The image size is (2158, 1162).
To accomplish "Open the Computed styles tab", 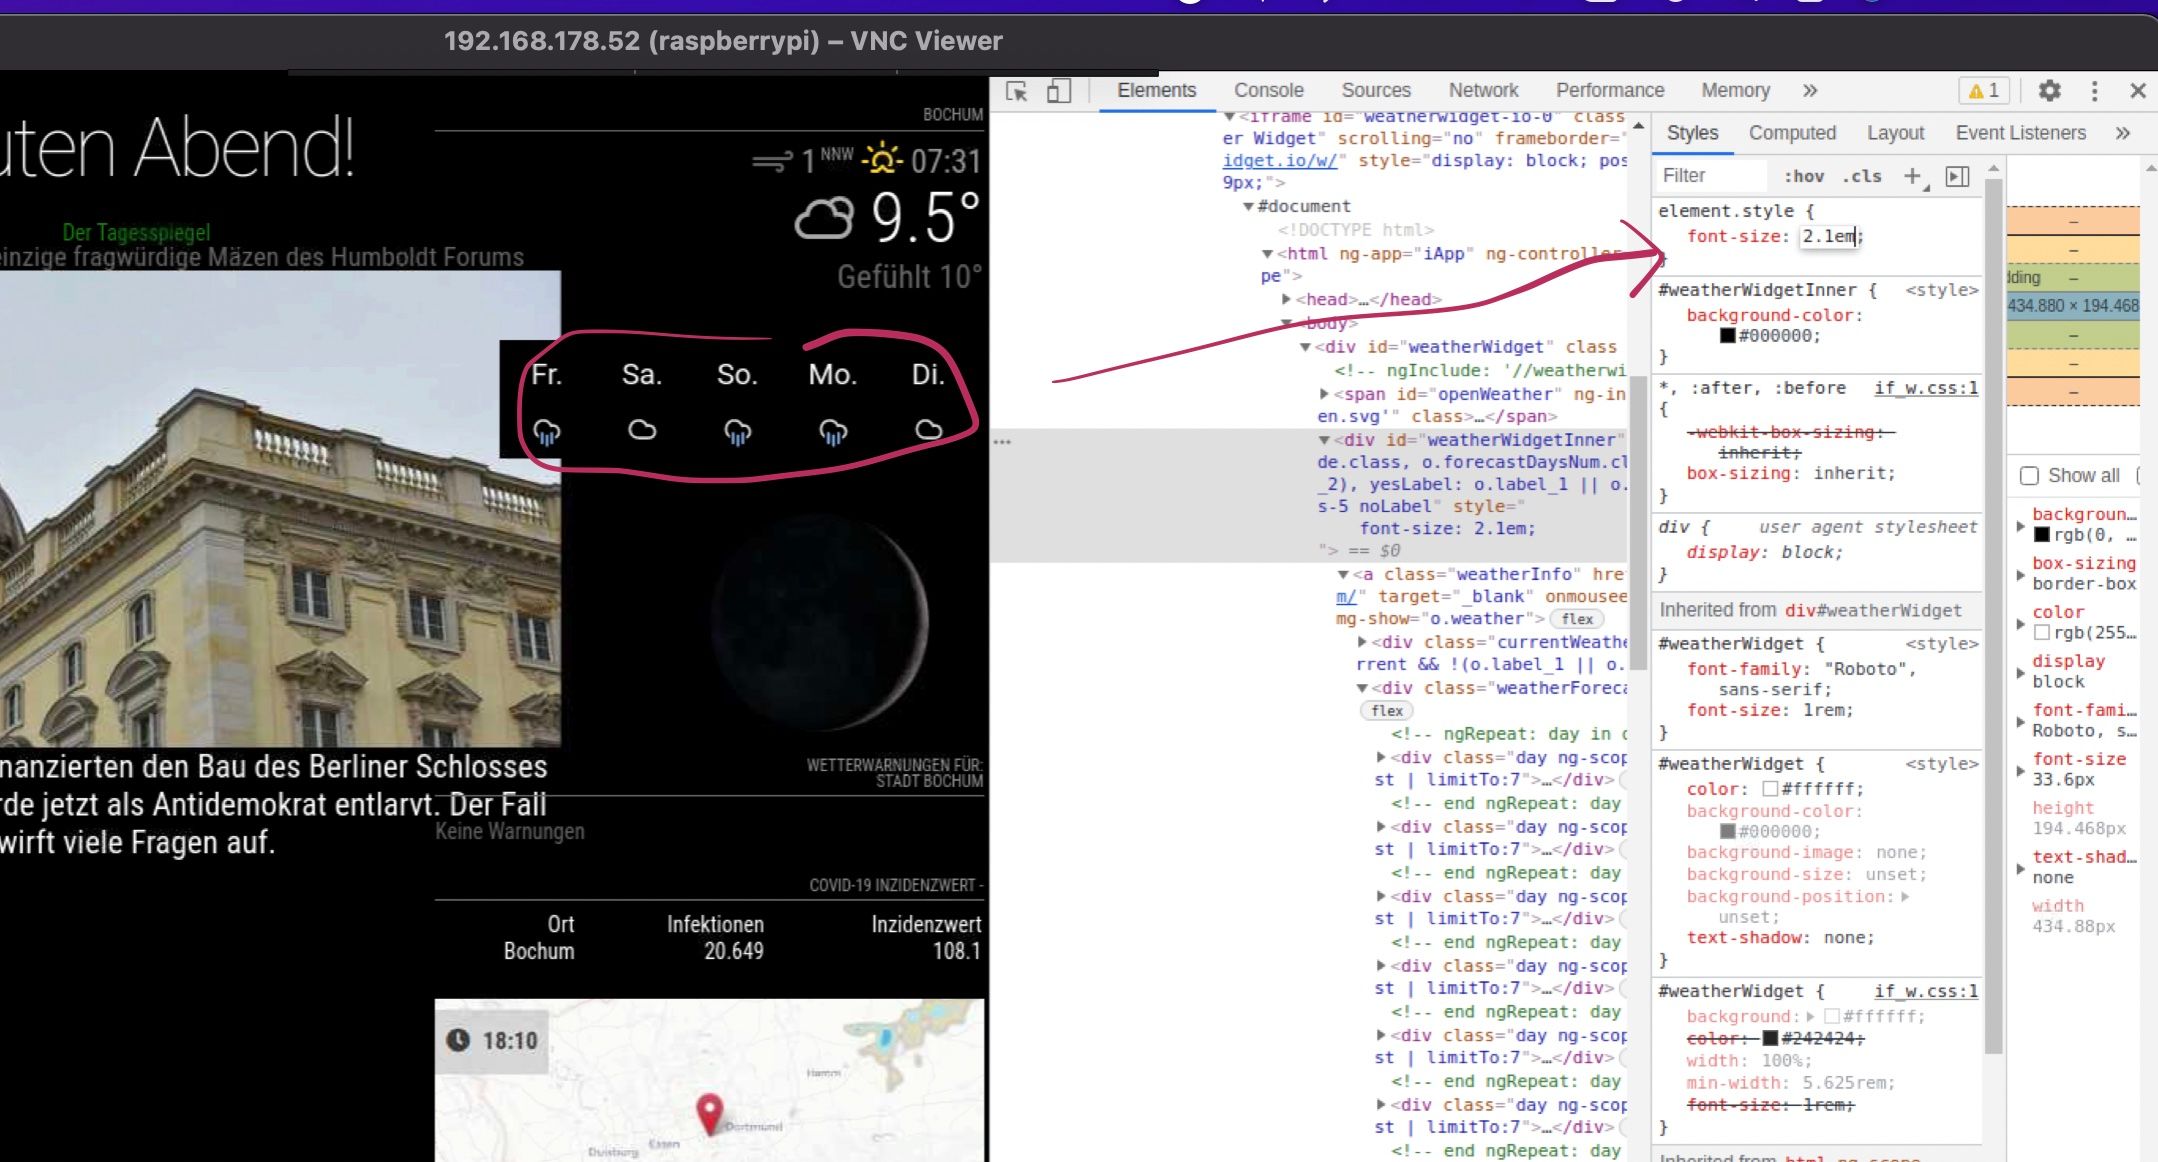I will coord(1792,133).
